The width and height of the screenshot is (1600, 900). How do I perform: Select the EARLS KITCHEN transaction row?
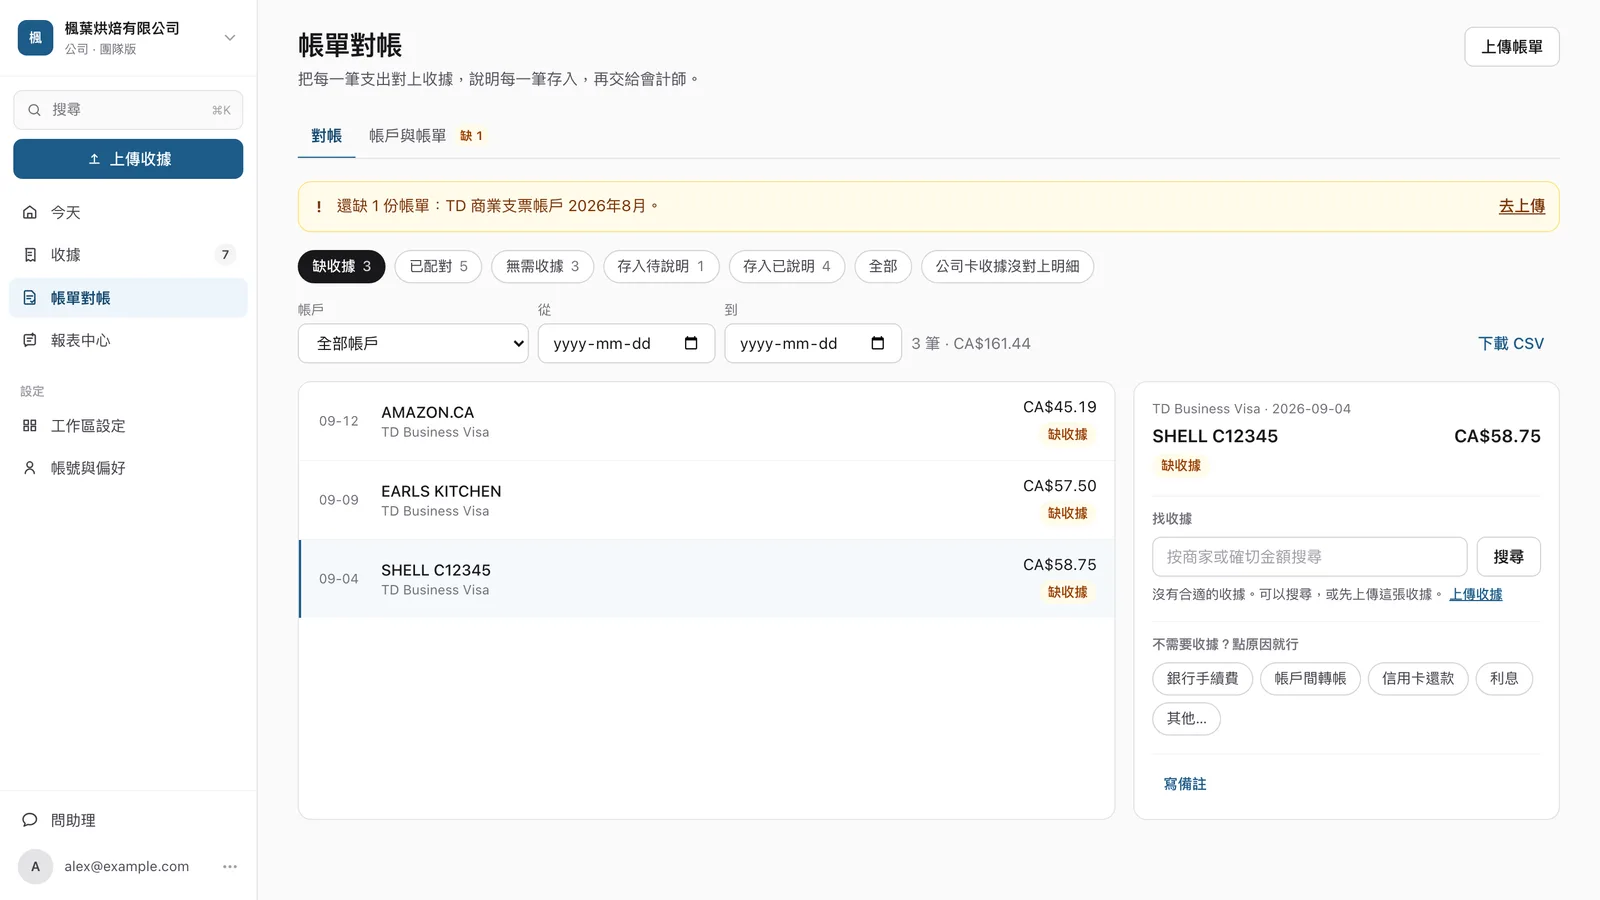click(706, 500)
